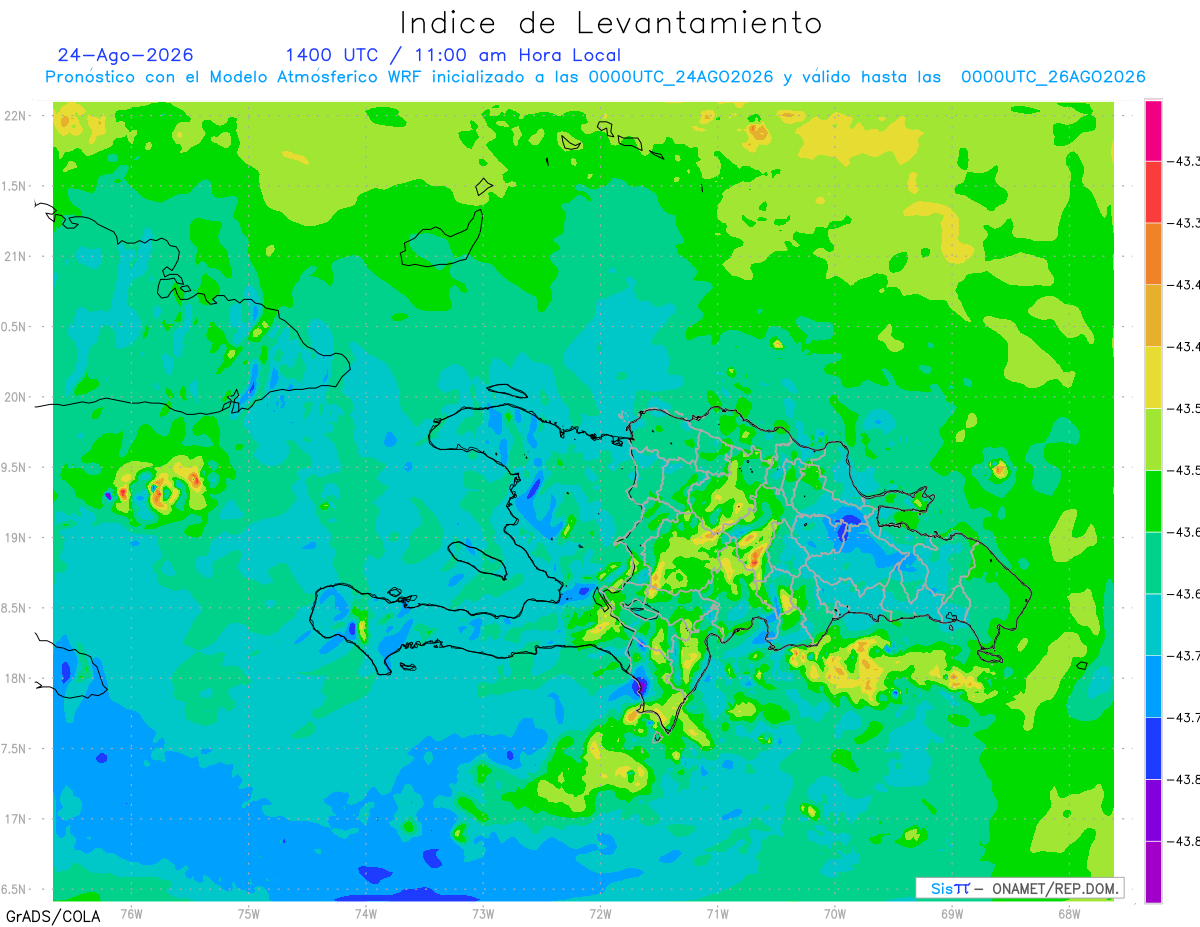
Task: Click the '71W' longitude label
Action: pyautogui.click(x=717, y=913)
